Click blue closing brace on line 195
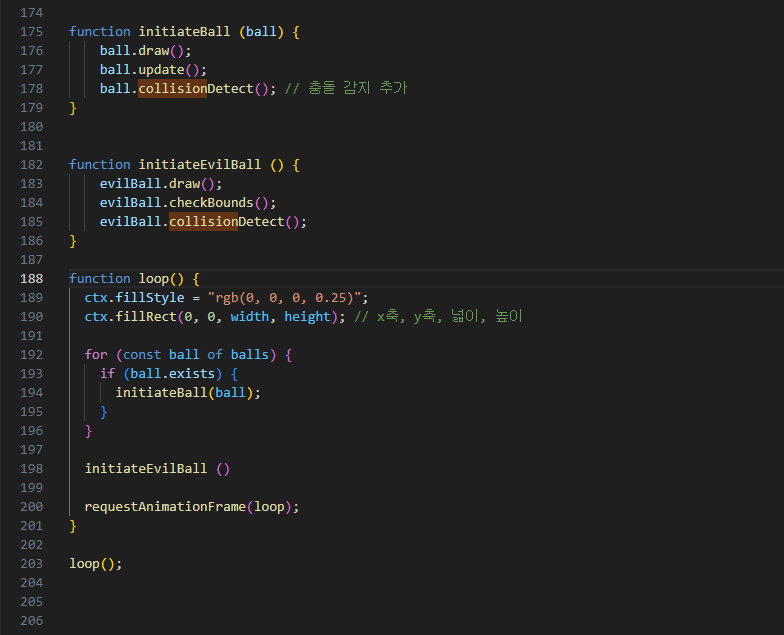Screen dimensions: 784x635 104,412
